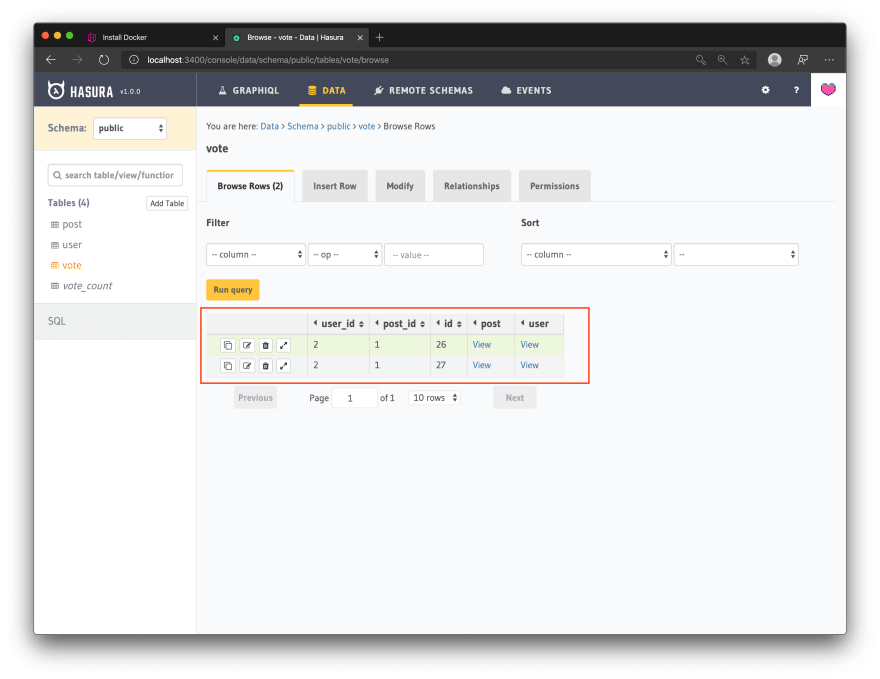Image resolution: width=880 pixels, height=679 pixels.
Task: Open the Sort order dropdown
Action: click(736, 254)
